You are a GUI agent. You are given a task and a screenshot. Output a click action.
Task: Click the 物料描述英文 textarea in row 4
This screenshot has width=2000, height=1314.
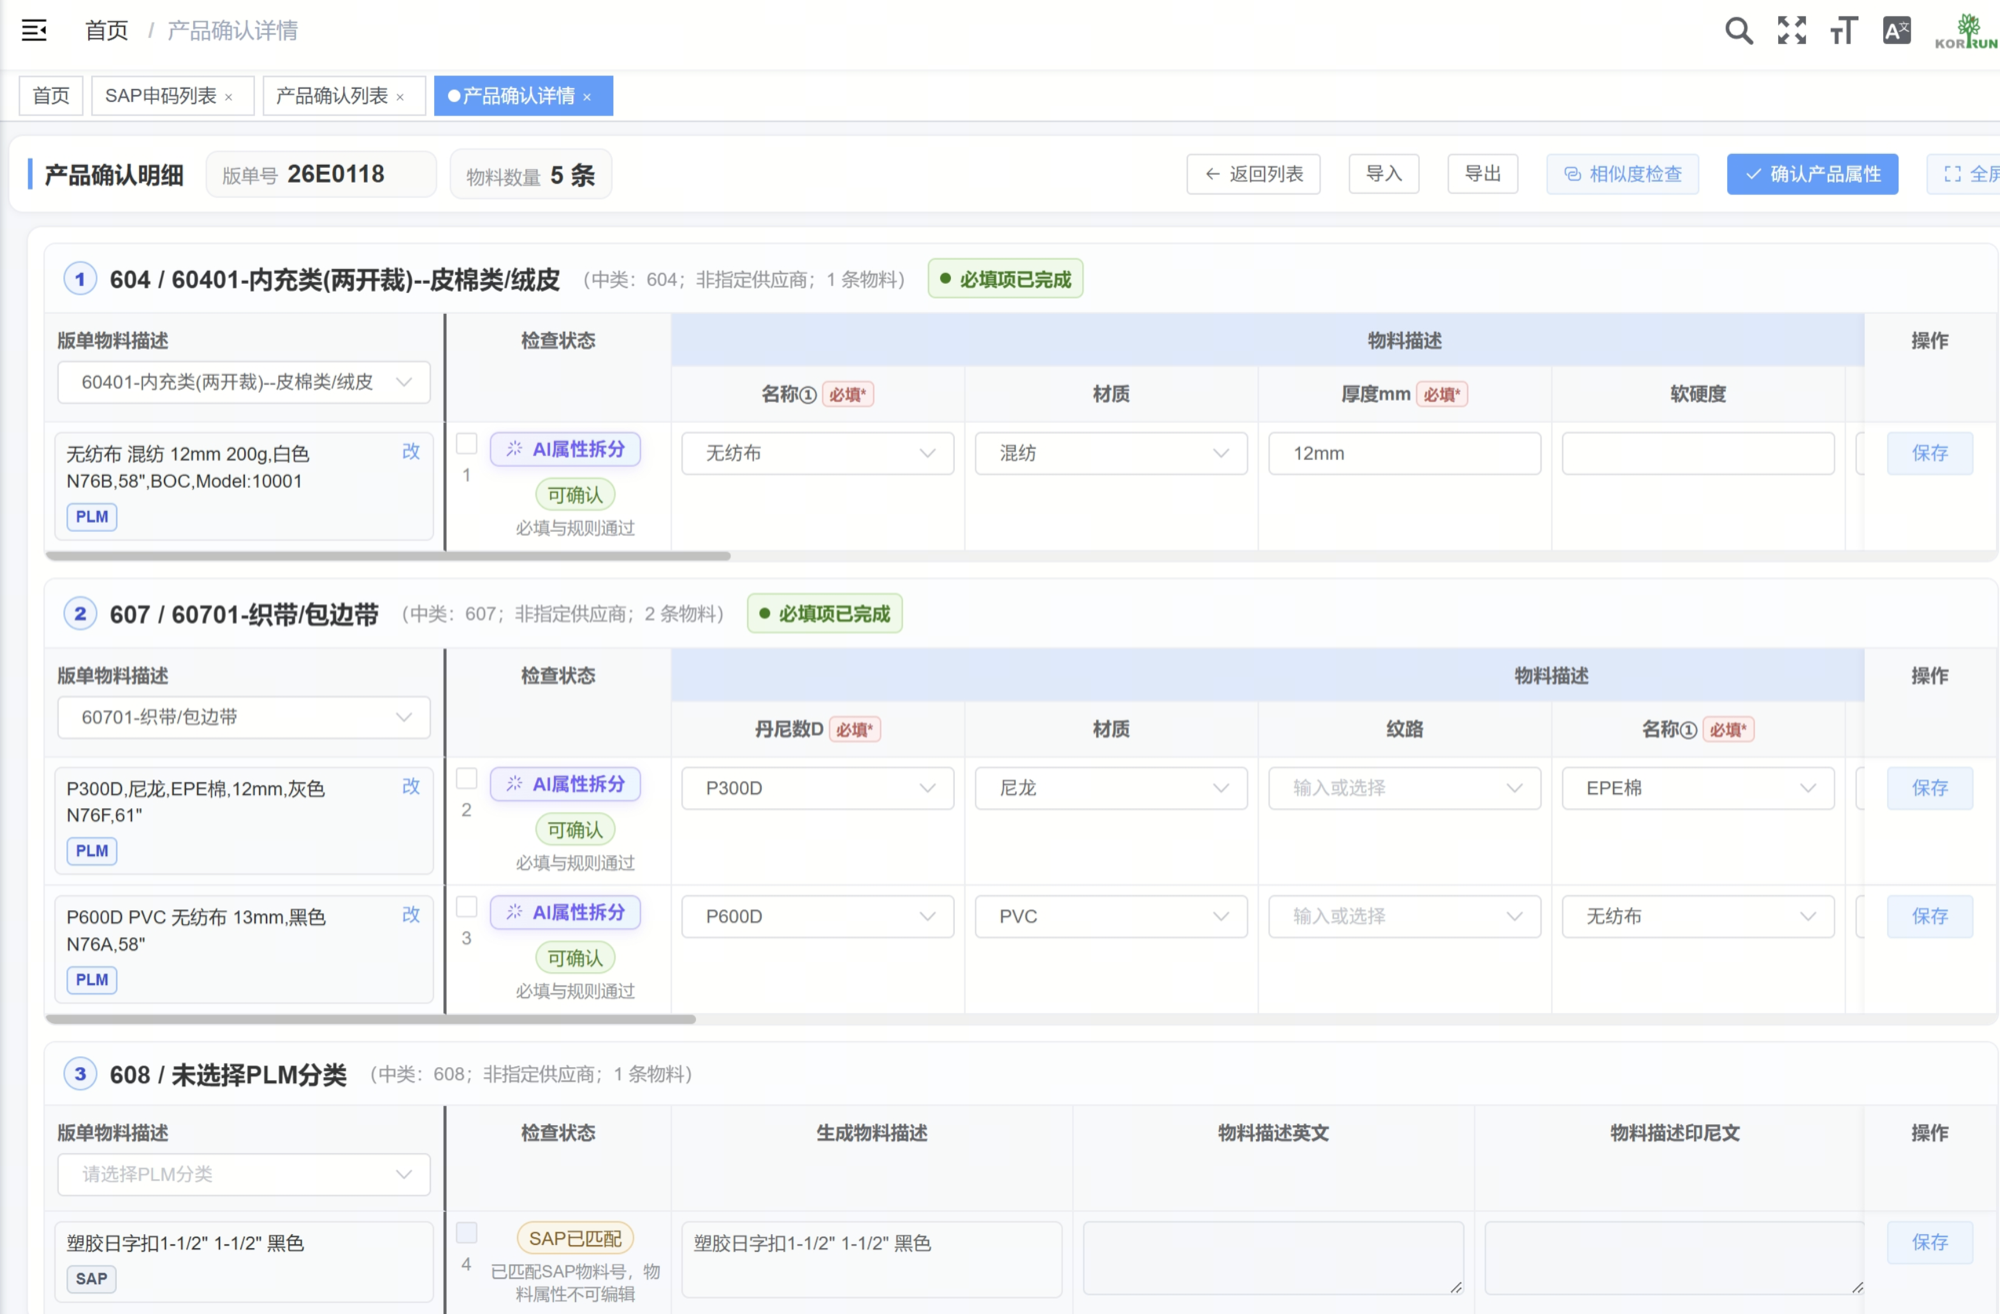[x=1274, y=1258]
